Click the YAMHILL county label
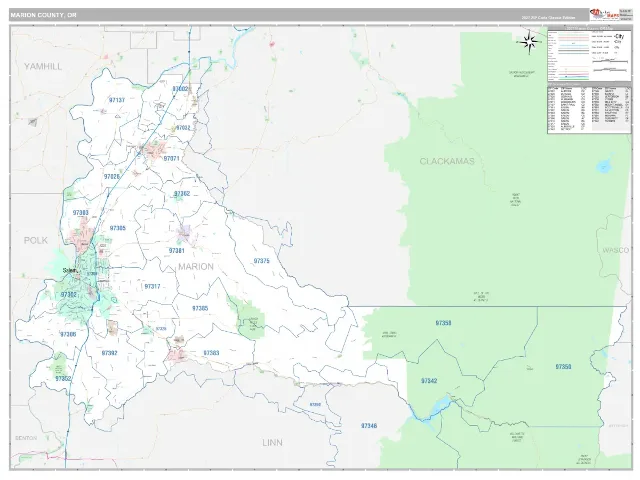This screenshot has height=480, width=640. [x=43, y=67]
